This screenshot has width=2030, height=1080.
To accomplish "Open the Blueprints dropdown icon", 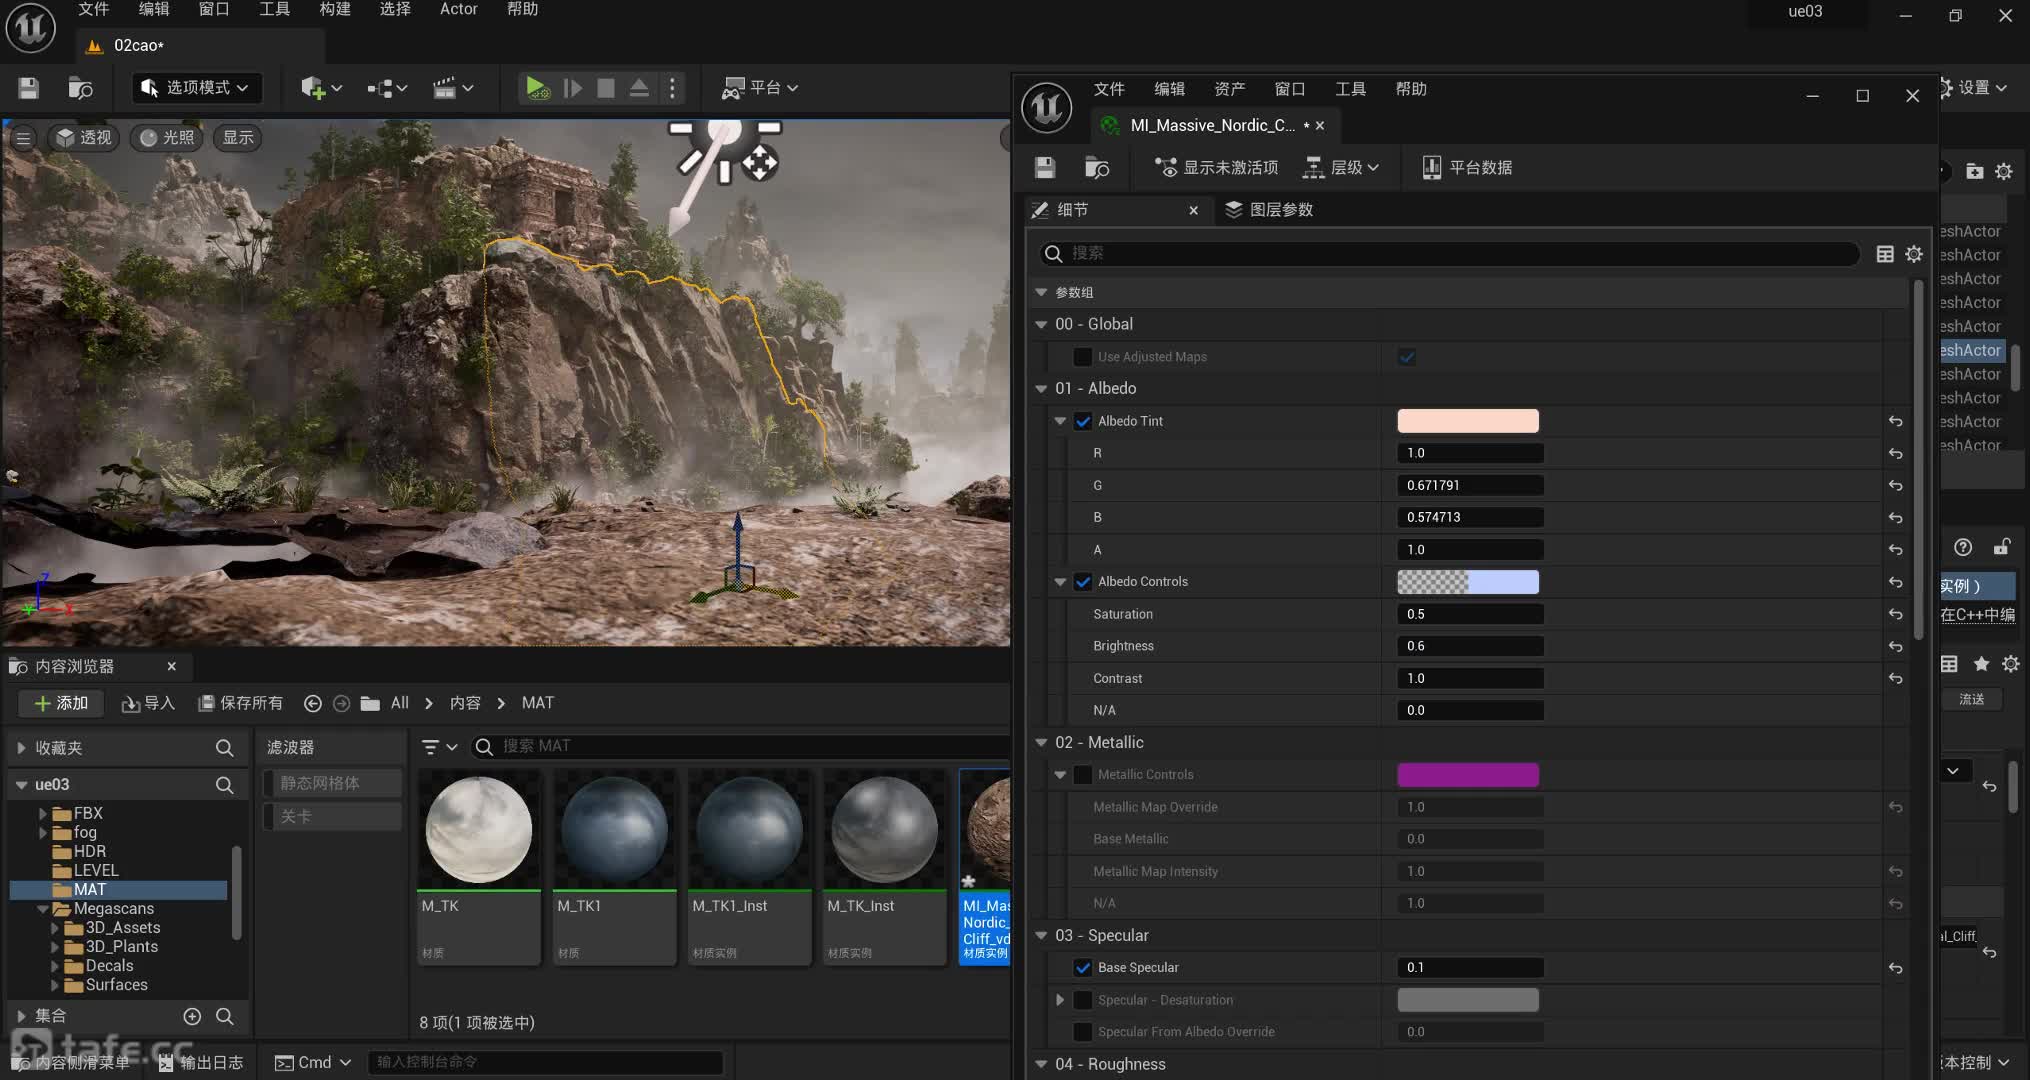I will (387, 88).
